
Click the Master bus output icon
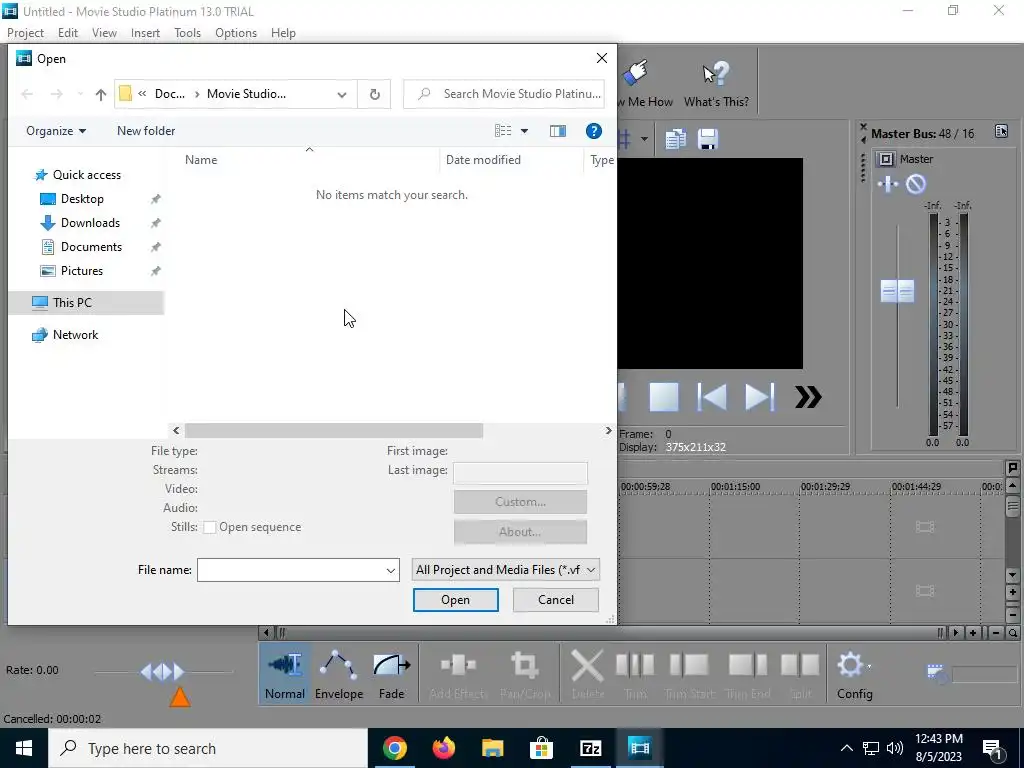[x=886, y=159]
